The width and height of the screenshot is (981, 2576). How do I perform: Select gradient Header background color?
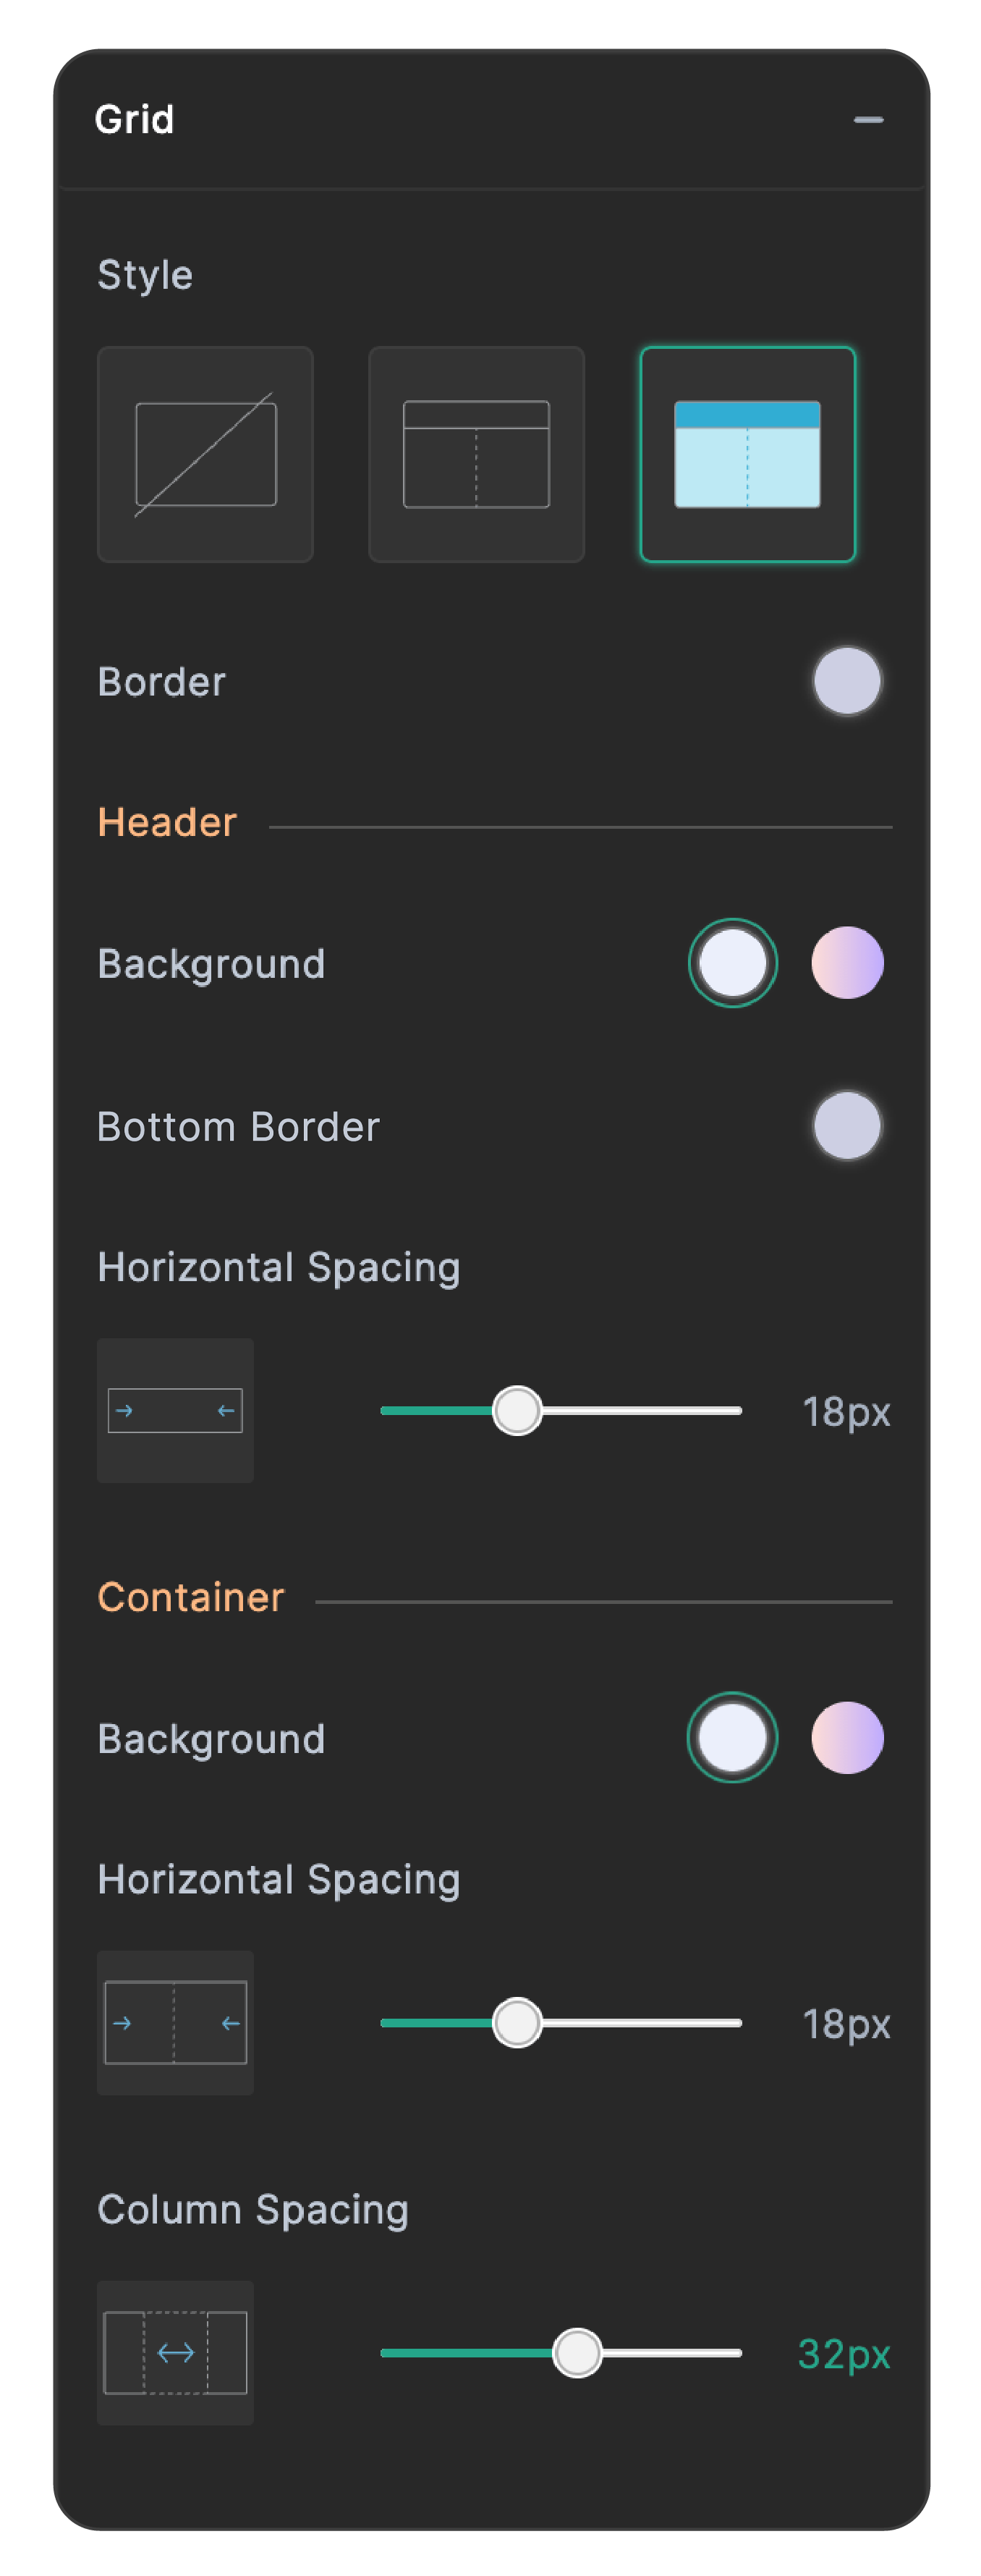click(847, 963)
